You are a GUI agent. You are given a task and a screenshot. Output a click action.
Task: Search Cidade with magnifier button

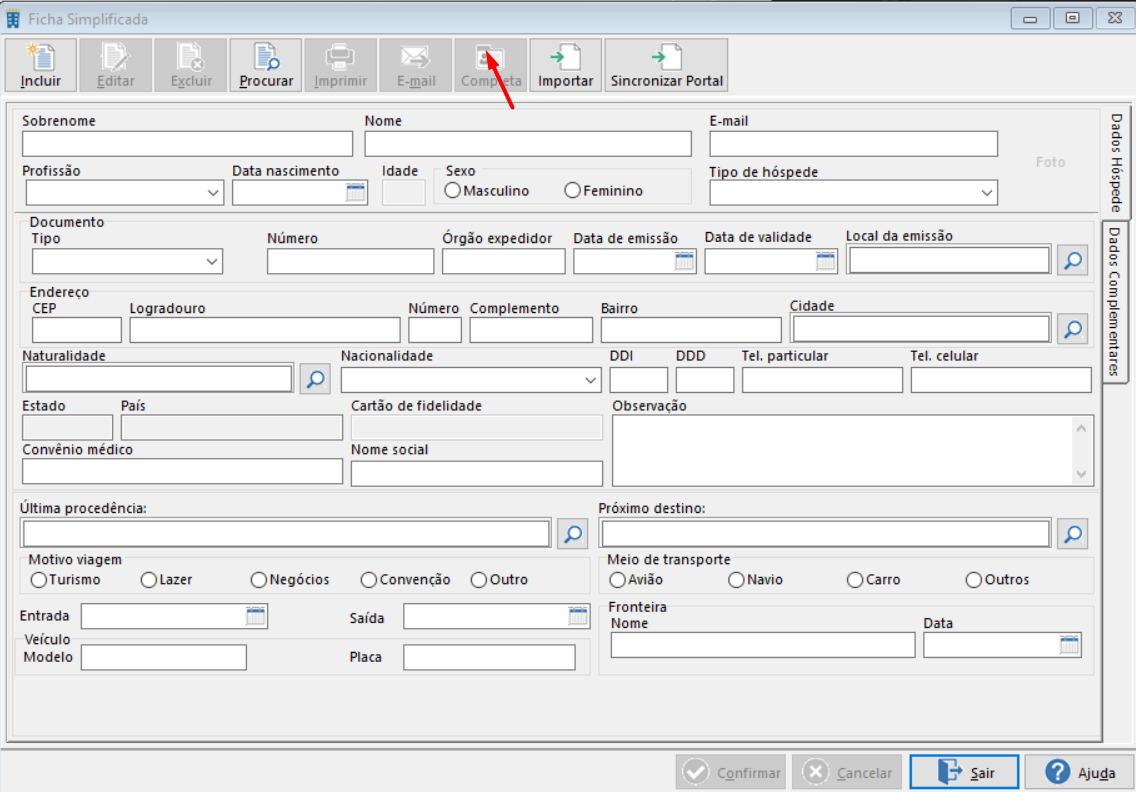(x=1072, y=330)
